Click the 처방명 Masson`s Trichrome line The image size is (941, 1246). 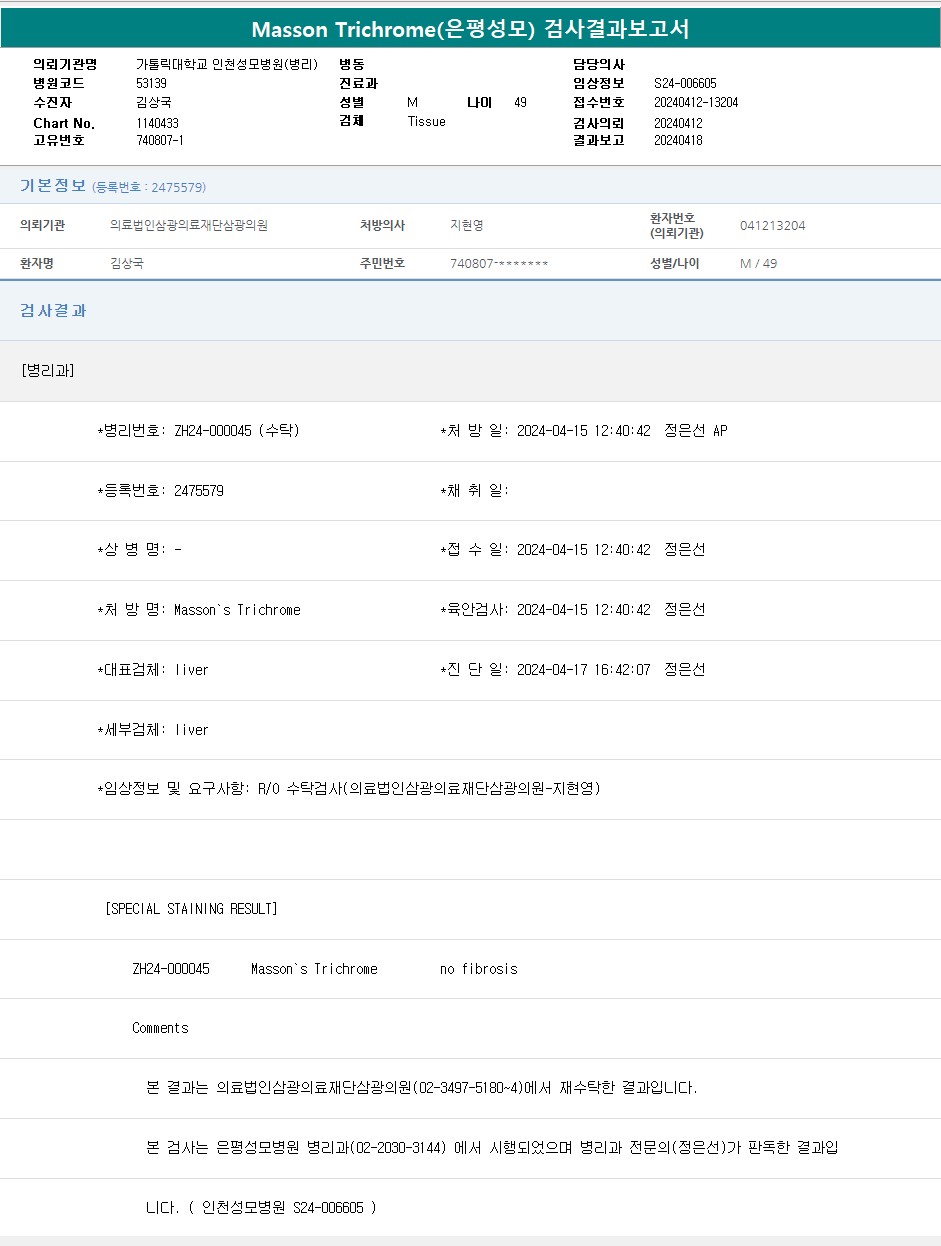tap(198, 610)
